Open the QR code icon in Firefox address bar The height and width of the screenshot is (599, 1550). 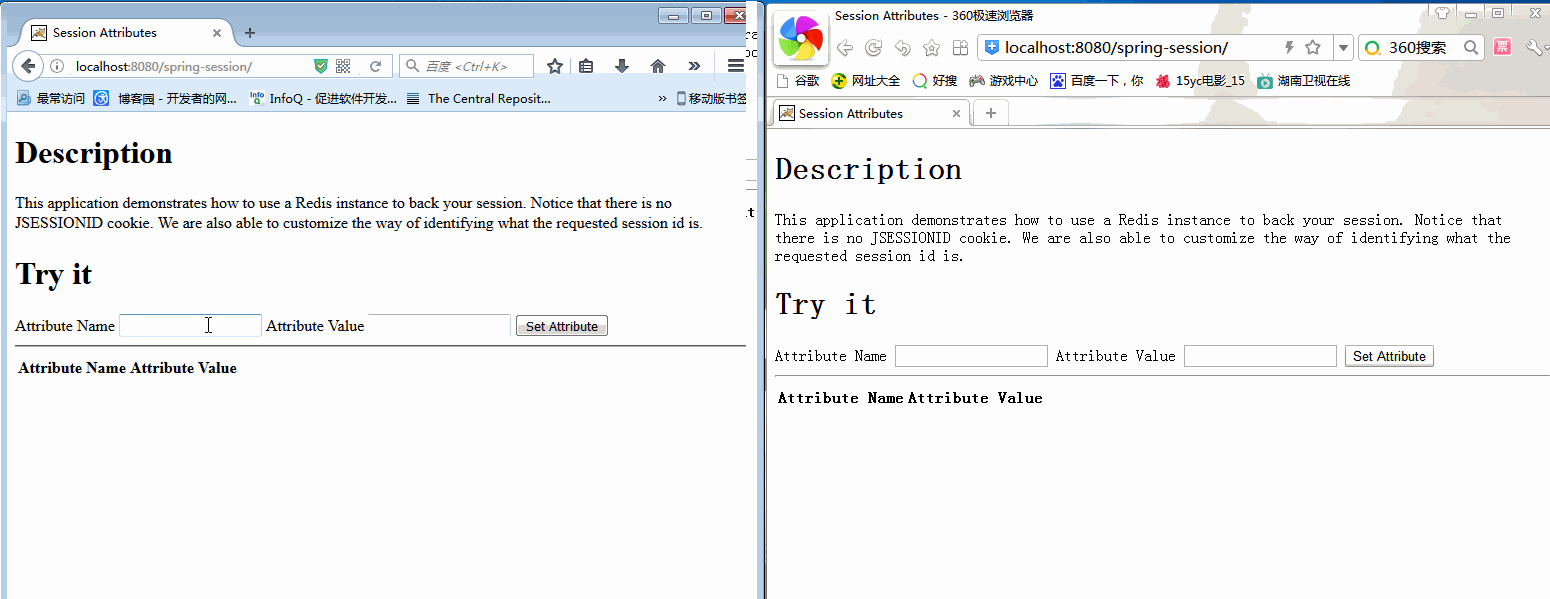[x=343, y=66]
